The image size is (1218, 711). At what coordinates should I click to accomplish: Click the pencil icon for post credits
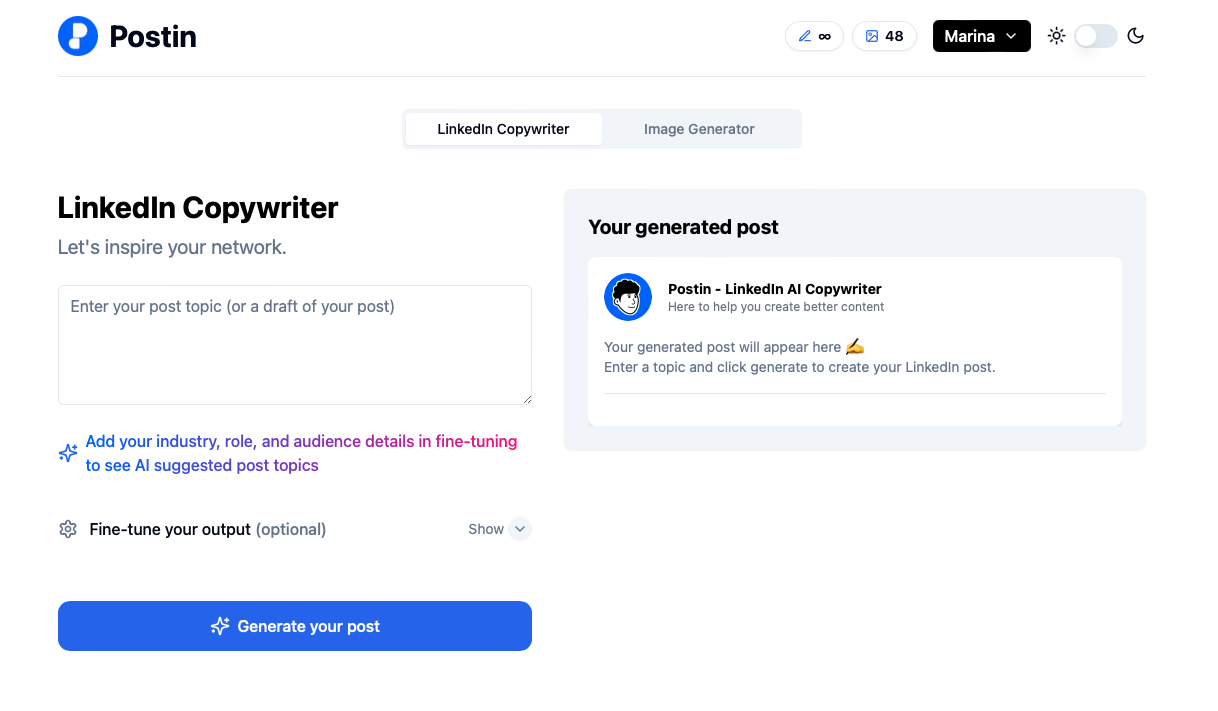pos(805,36)
